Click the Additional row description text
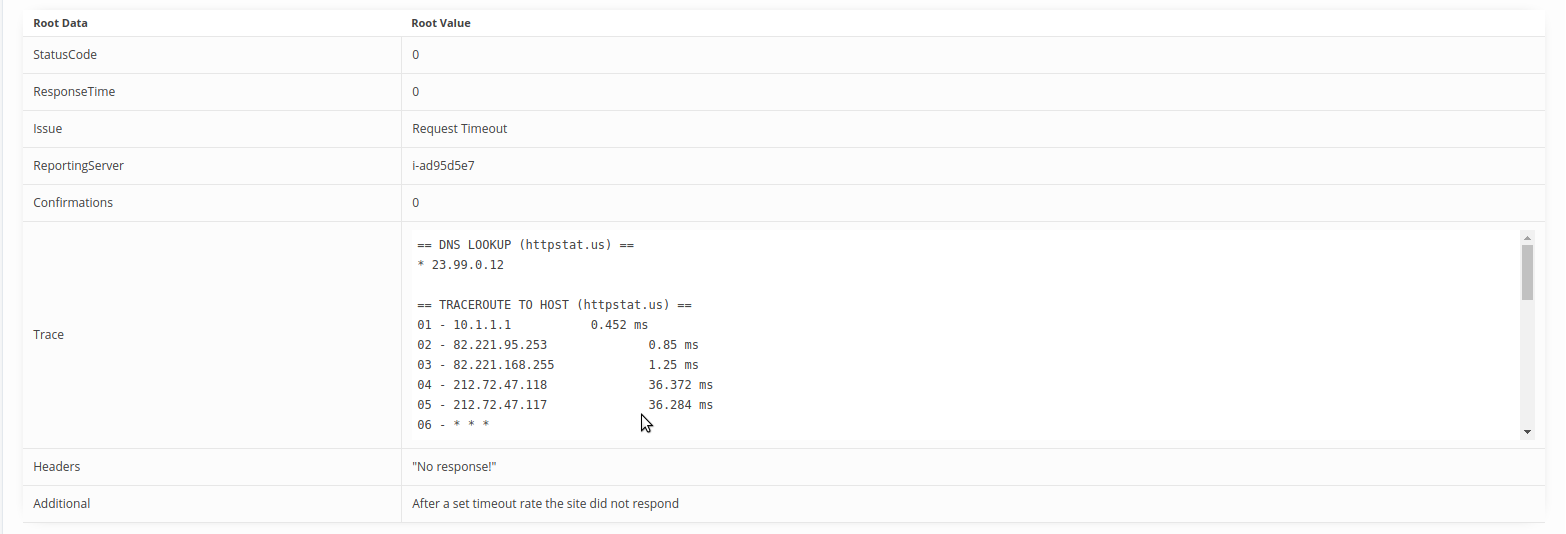The width and height of the screenshot is (1566, 534). point(546,504)
